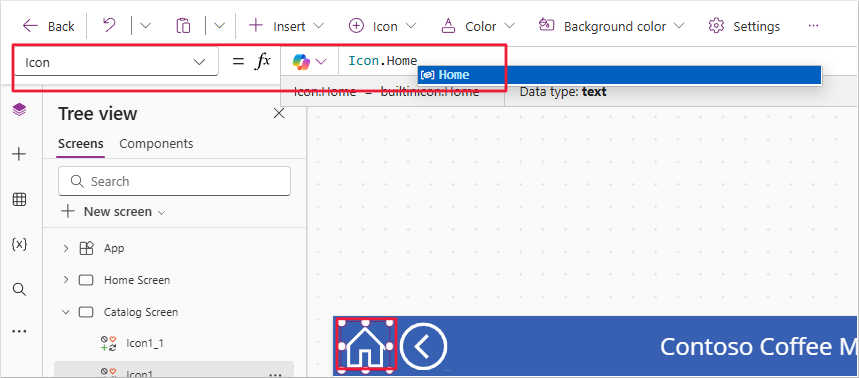Undo the last action
859x378 pixels.
[x=110, y=25]
